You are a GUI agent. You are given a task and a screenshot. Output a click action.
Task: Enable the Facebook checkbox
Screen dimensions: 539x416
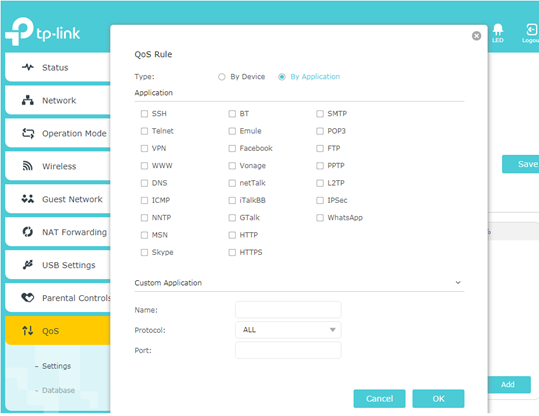[x=232, y=148]
